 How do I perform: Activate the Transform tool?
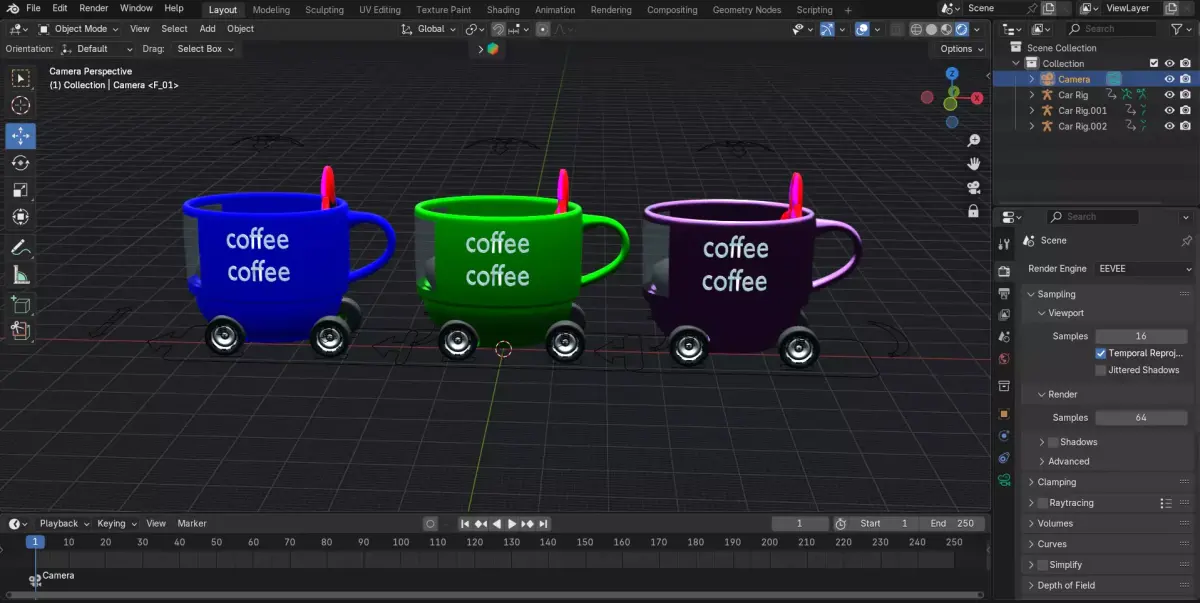(21, 216)
